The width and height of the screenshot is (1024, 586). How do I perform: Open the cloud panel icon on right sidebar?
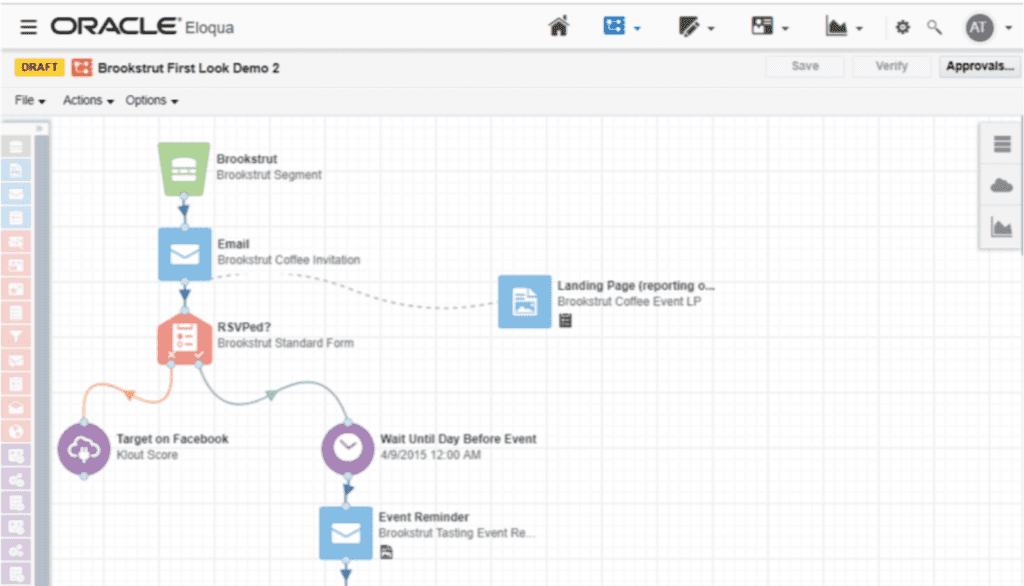[x=1001, y=186]
